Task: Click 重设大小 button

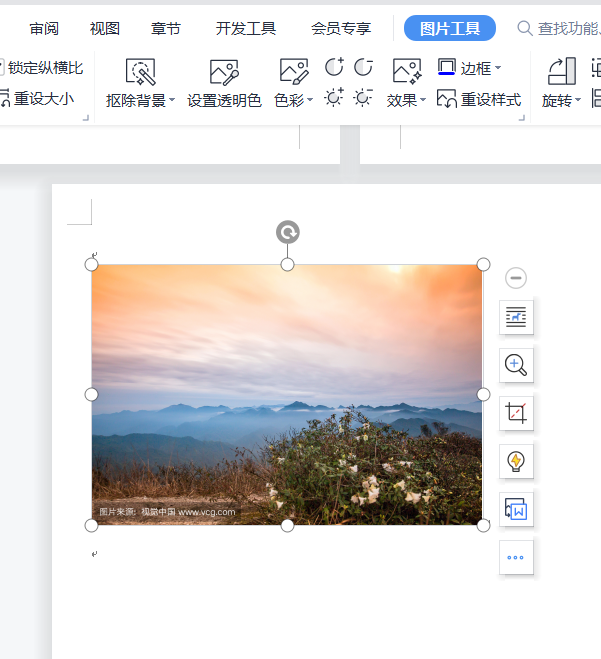Action: 38,99
